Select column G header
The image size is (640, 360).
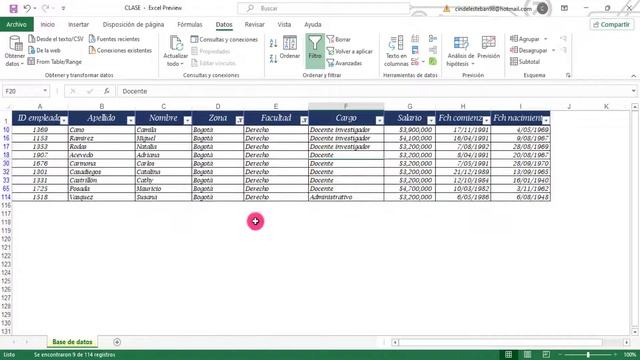click(410, 106)
